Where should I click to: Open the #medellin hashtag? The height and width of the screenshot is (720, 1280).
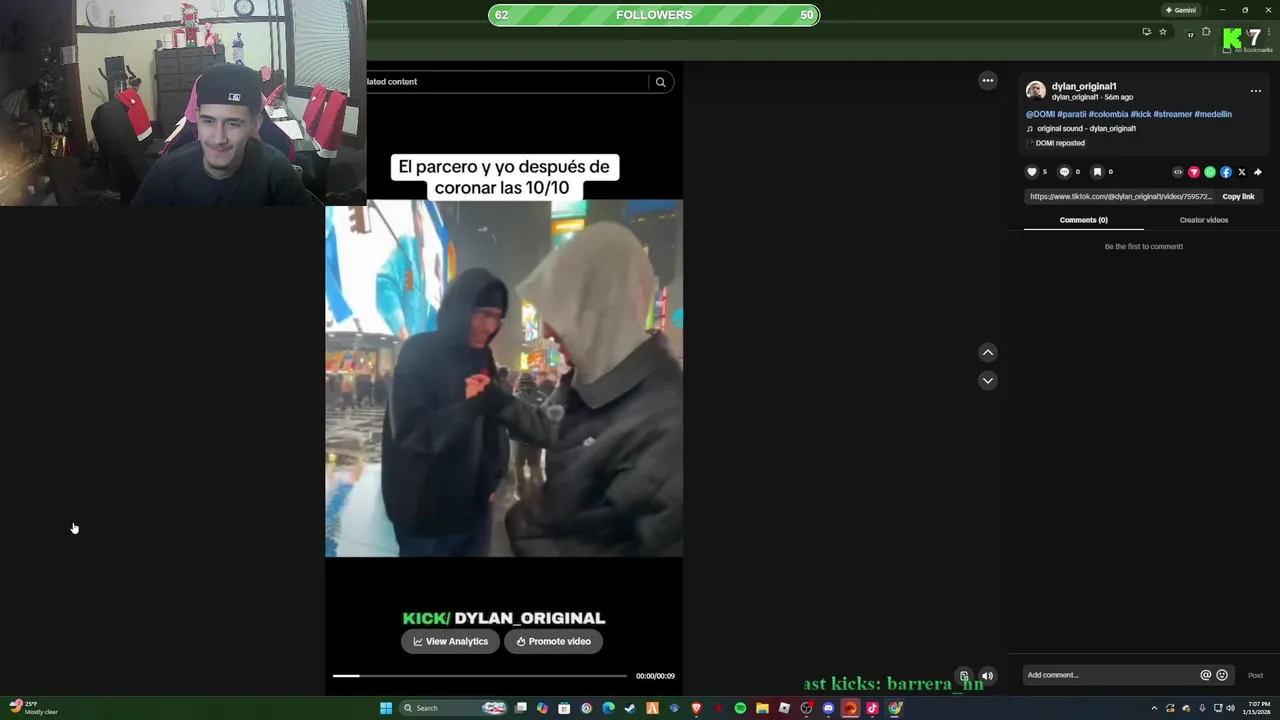1213,114
